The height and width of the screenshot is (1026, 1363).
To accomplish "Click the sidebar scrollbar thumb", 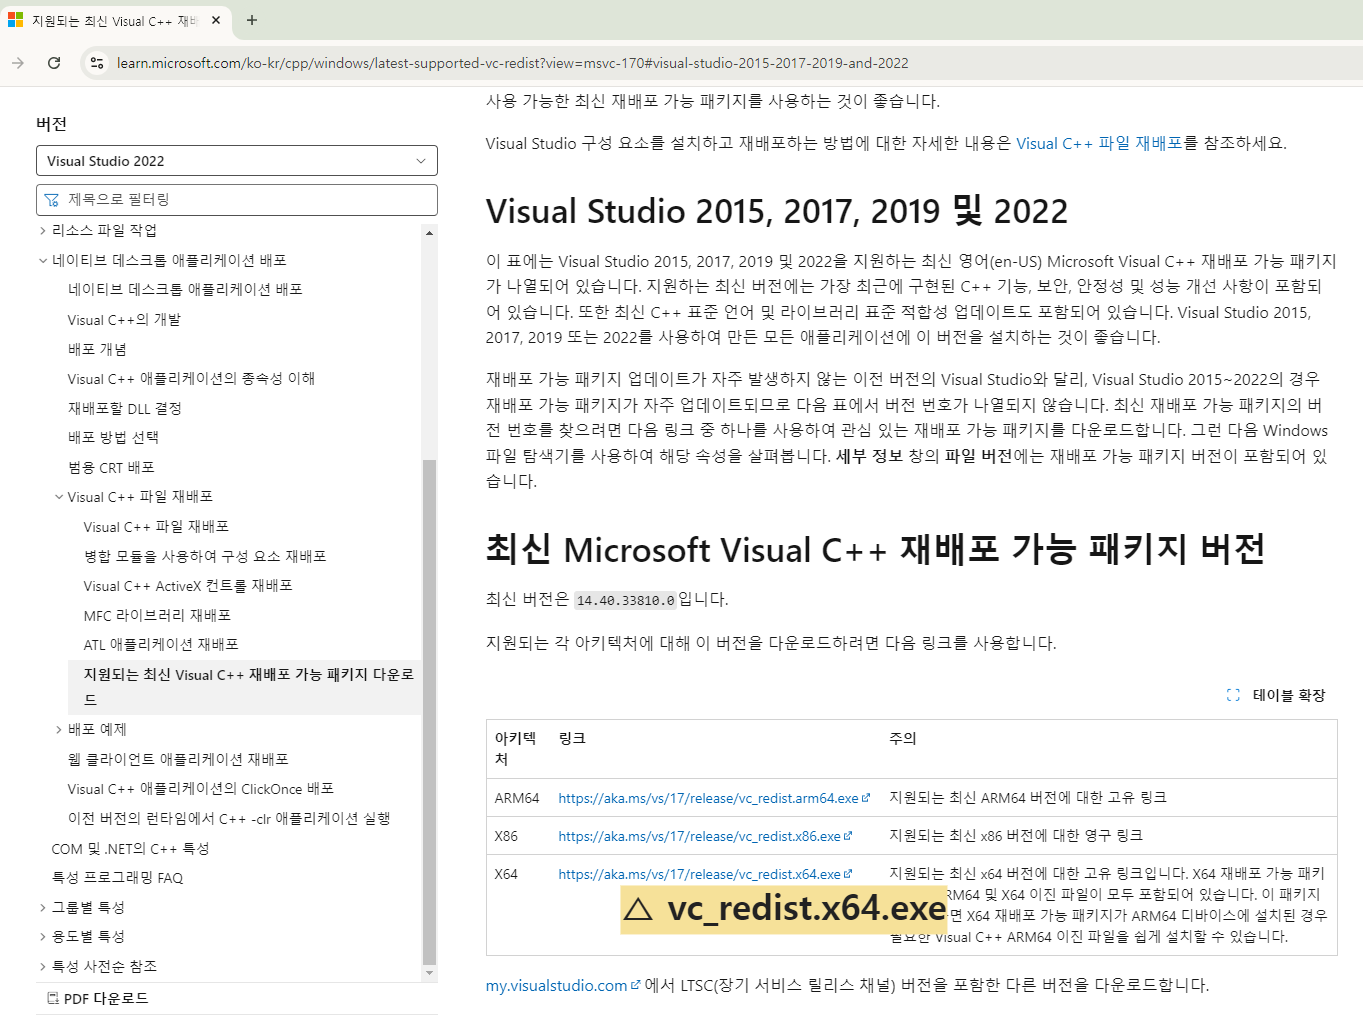I will [430, 712].
